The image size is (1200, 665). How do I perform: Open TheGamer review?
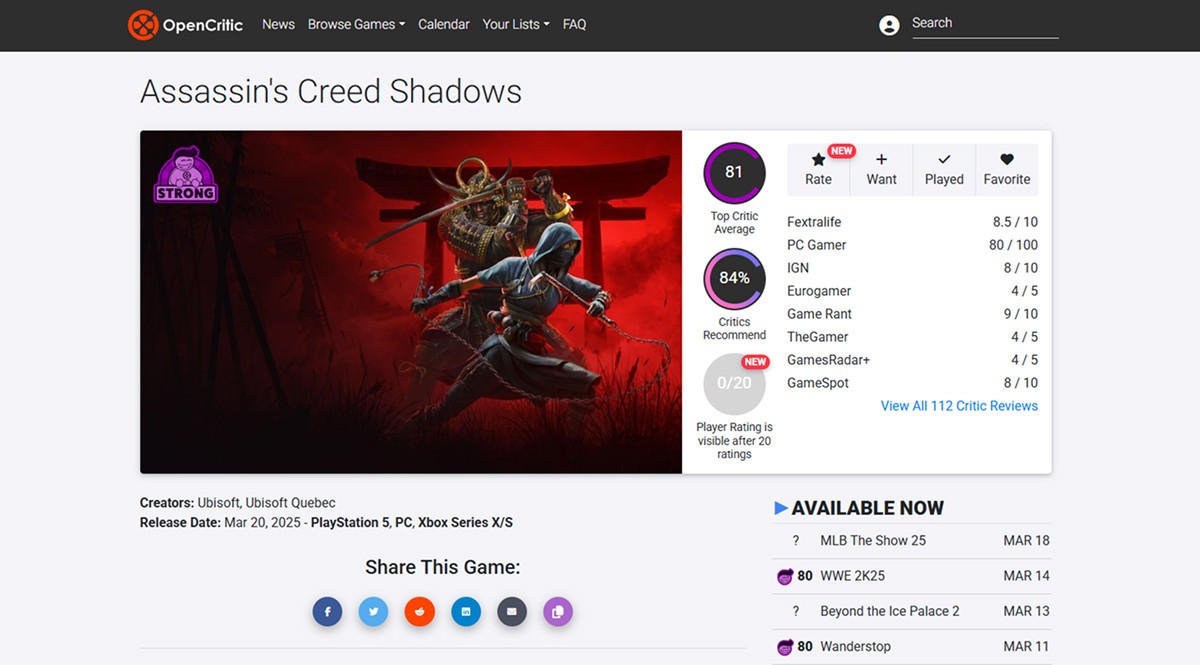tap(818, 337)
